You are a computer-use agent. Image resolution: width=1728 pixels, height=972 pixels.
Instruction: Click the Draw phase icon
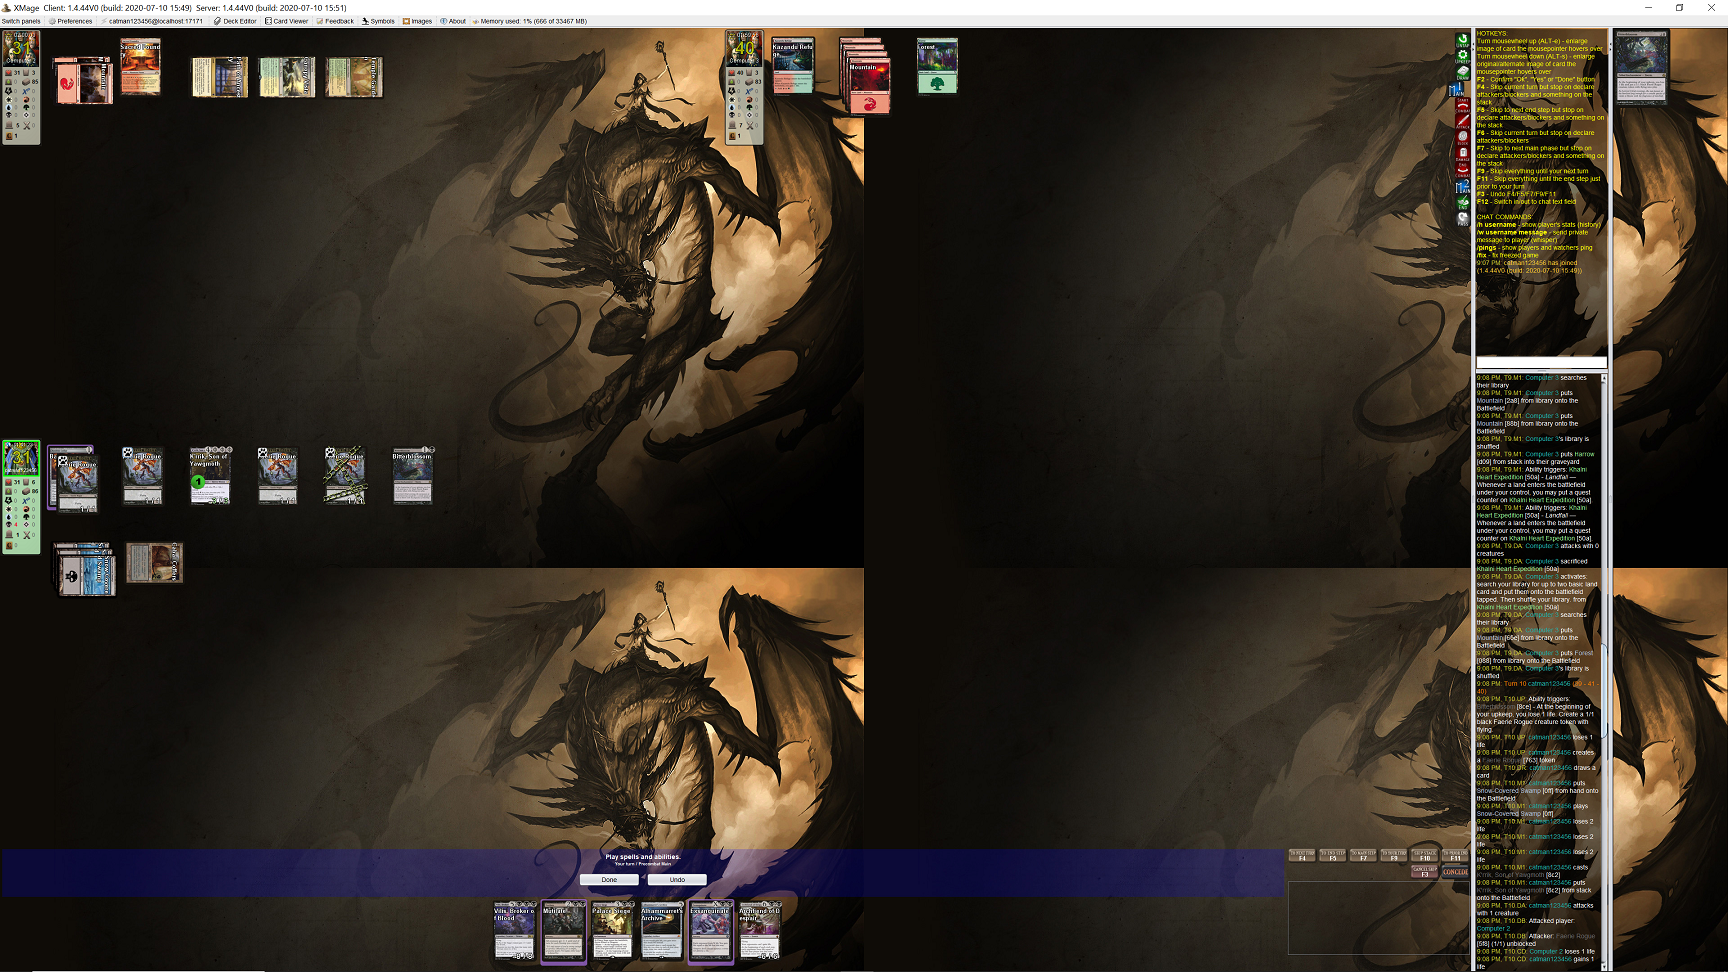[x=1463, y=73]
